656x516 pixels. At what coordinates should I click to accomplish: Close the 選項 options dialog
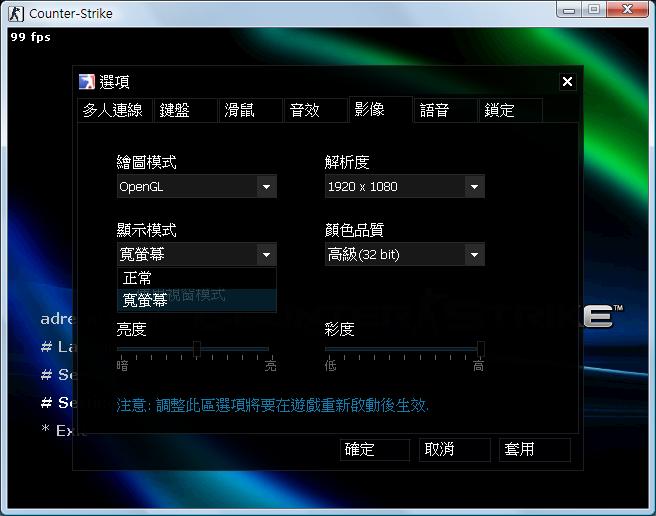click(x=567, y=82)
